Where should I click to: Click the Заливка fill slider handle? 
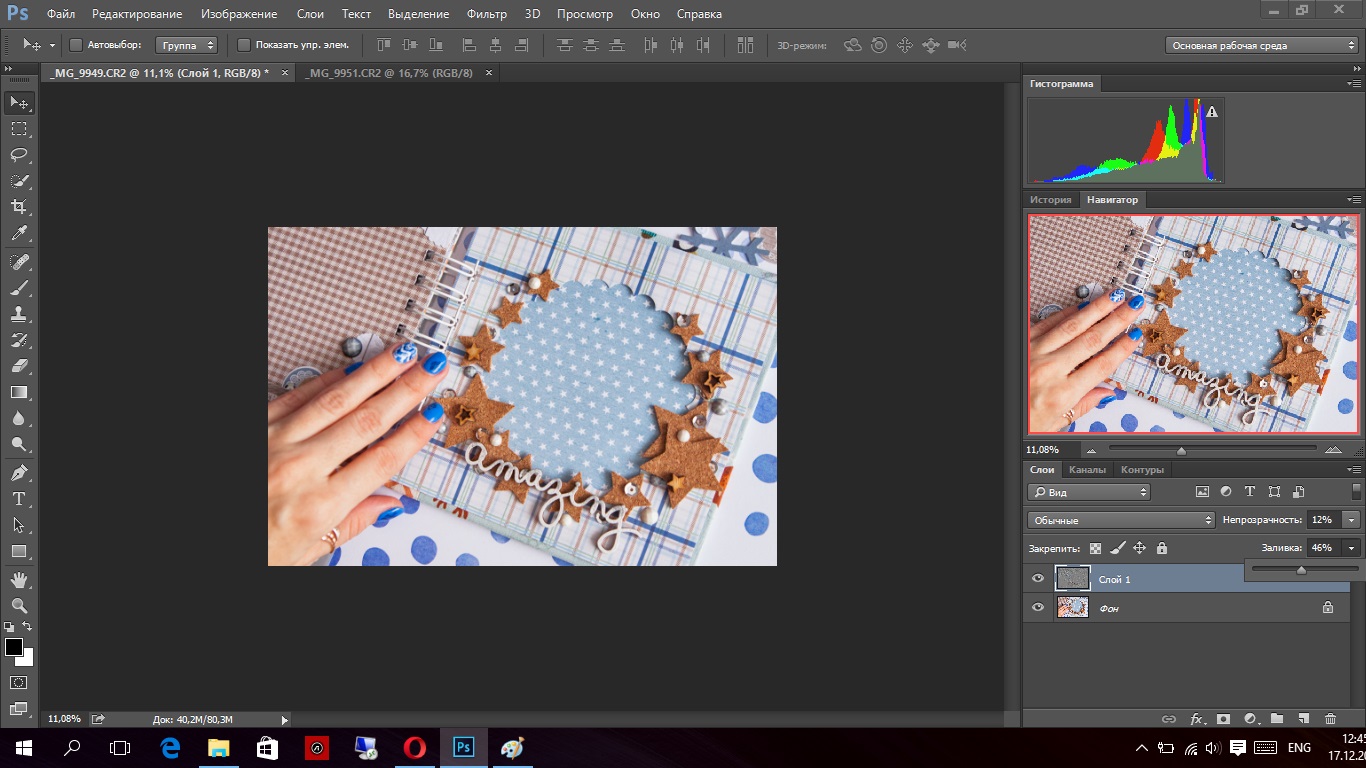pos(1301,570)
